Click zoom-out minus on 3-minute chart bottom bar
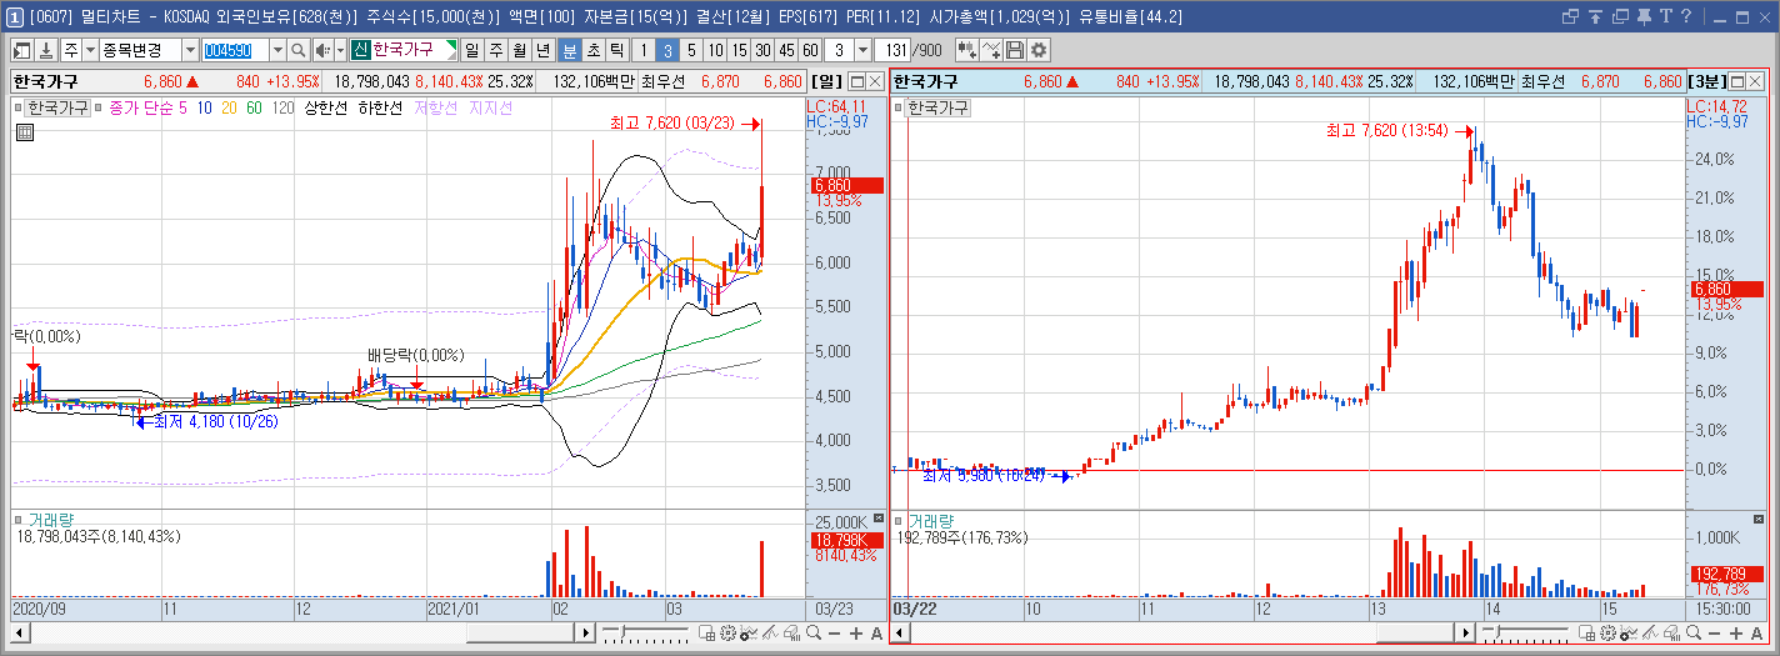This screenshot has height=656, width=1780. pyautogui.click(x=1715, y=633)
